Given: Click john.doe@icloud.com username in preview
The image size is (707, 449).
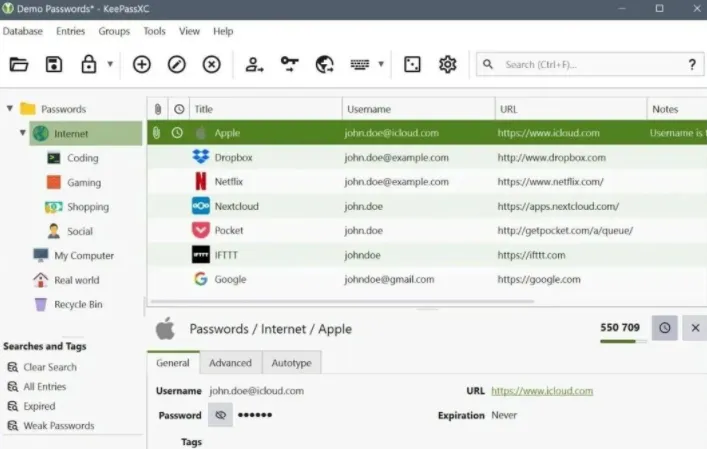Looking at the screenshot, I should coord(257,391).
